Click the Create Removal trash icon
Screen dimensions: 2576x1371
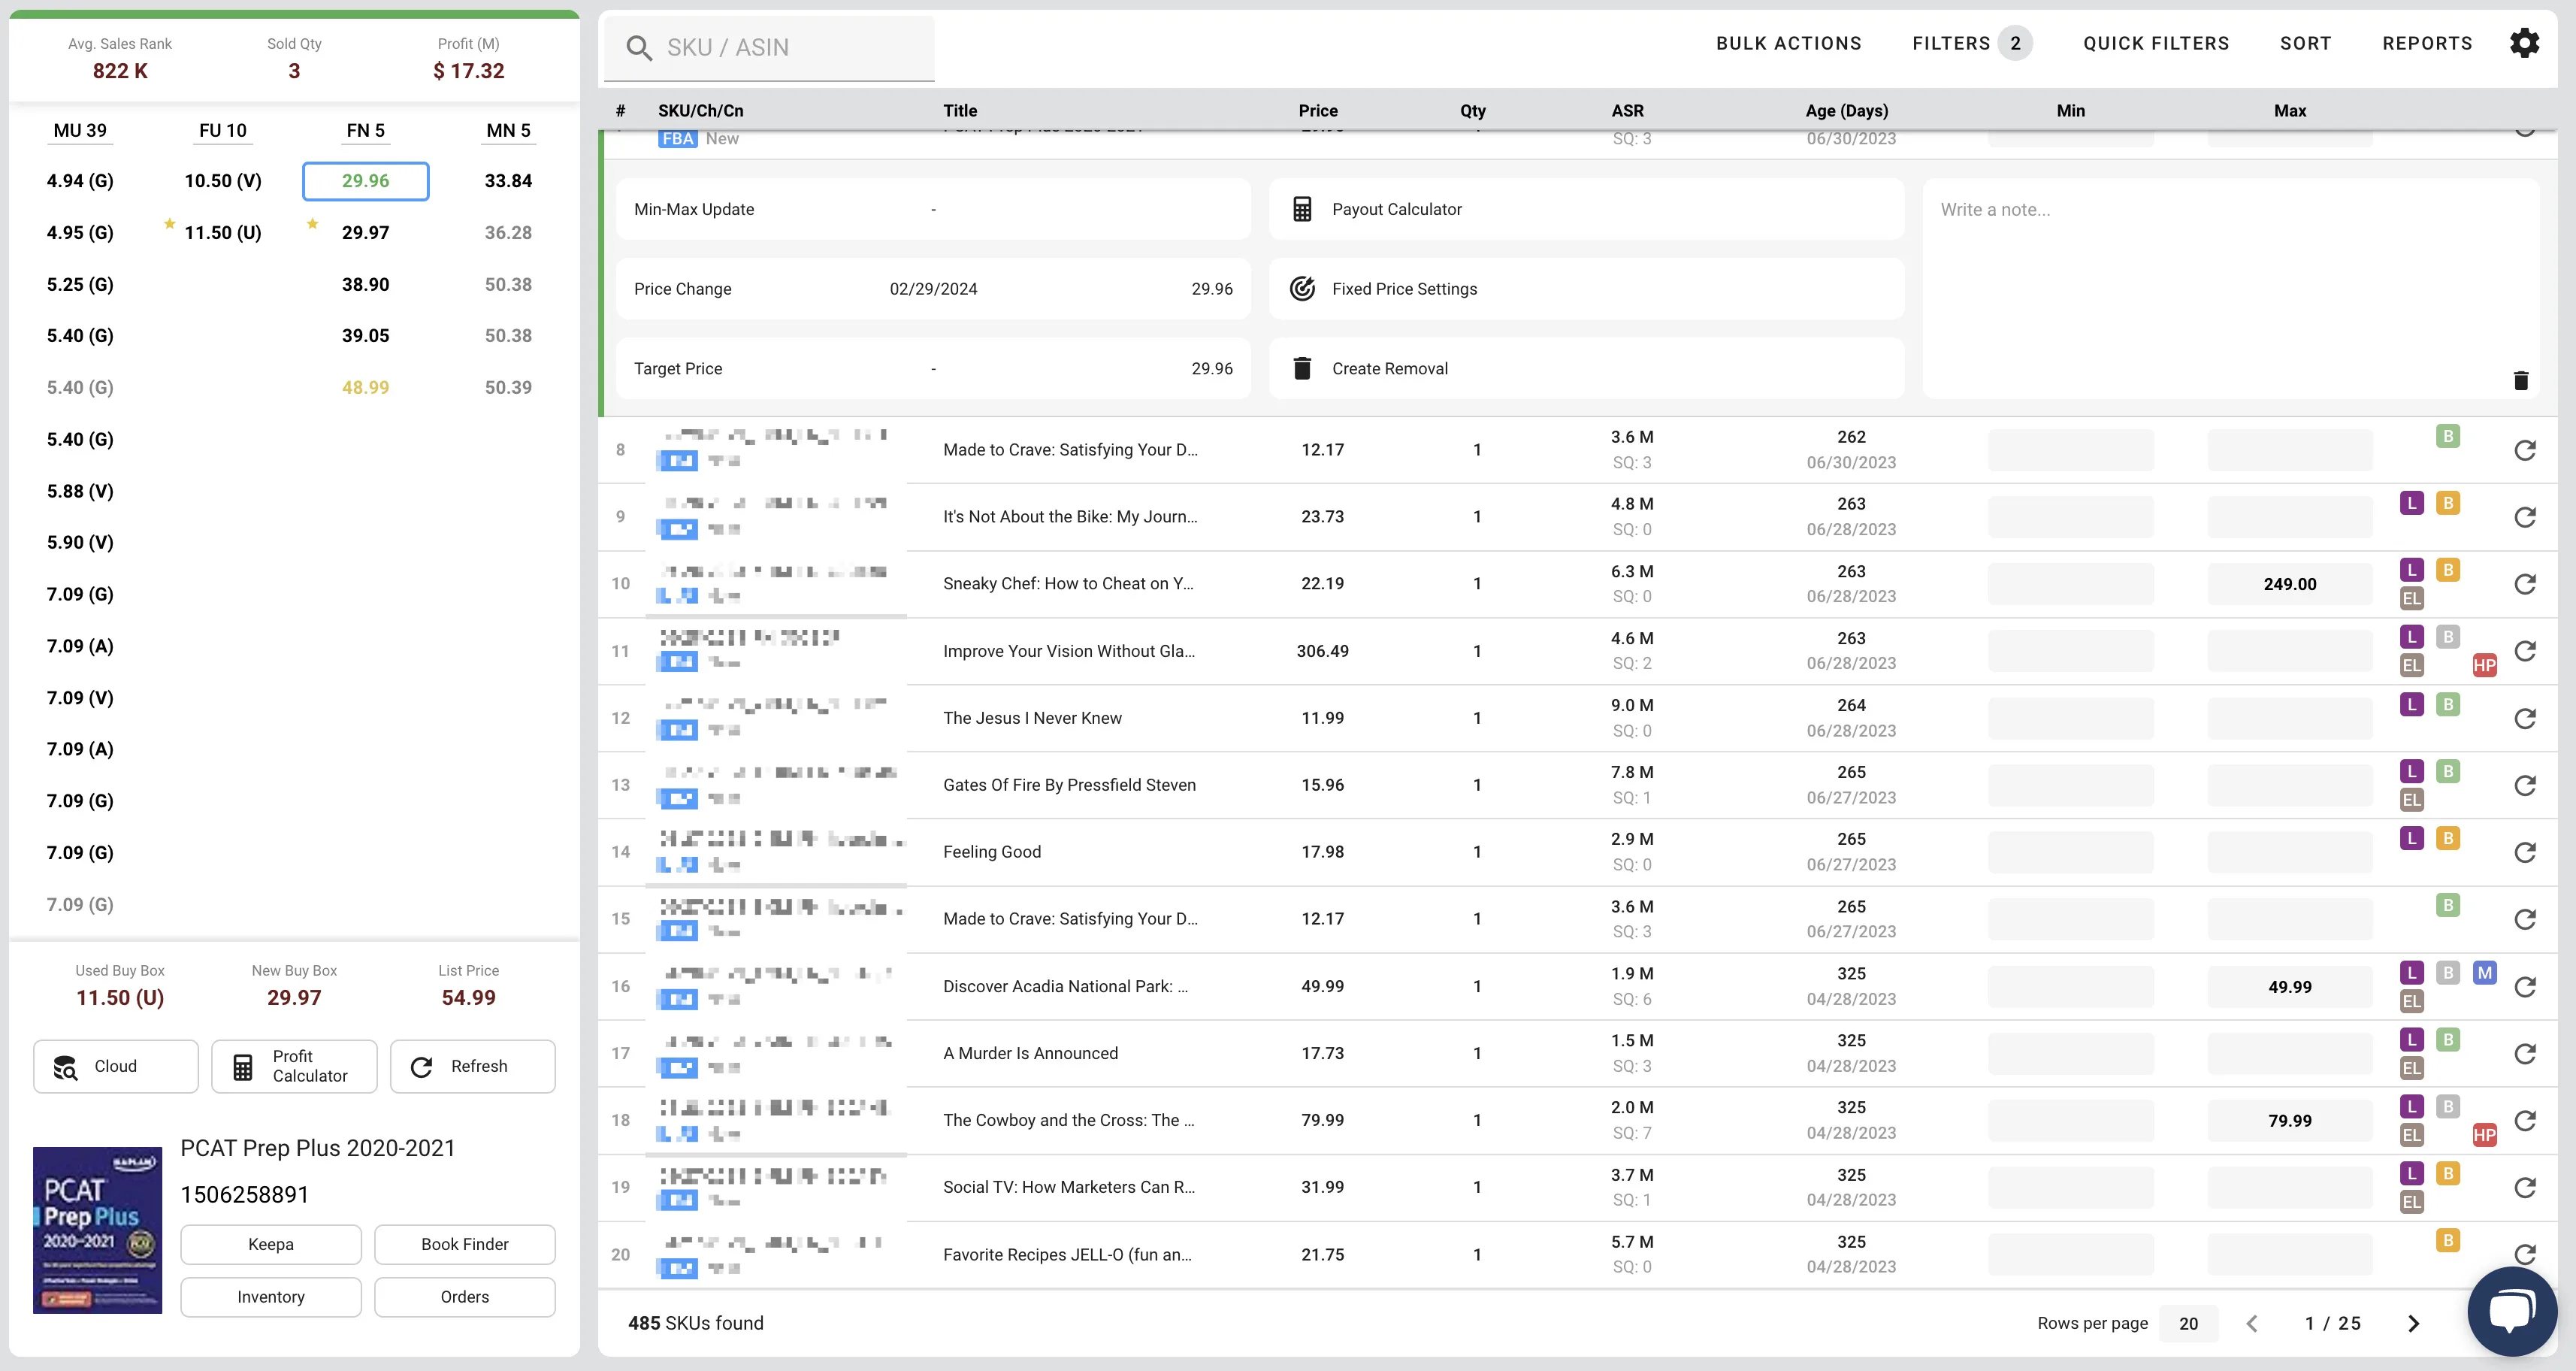pos(1302,369)
